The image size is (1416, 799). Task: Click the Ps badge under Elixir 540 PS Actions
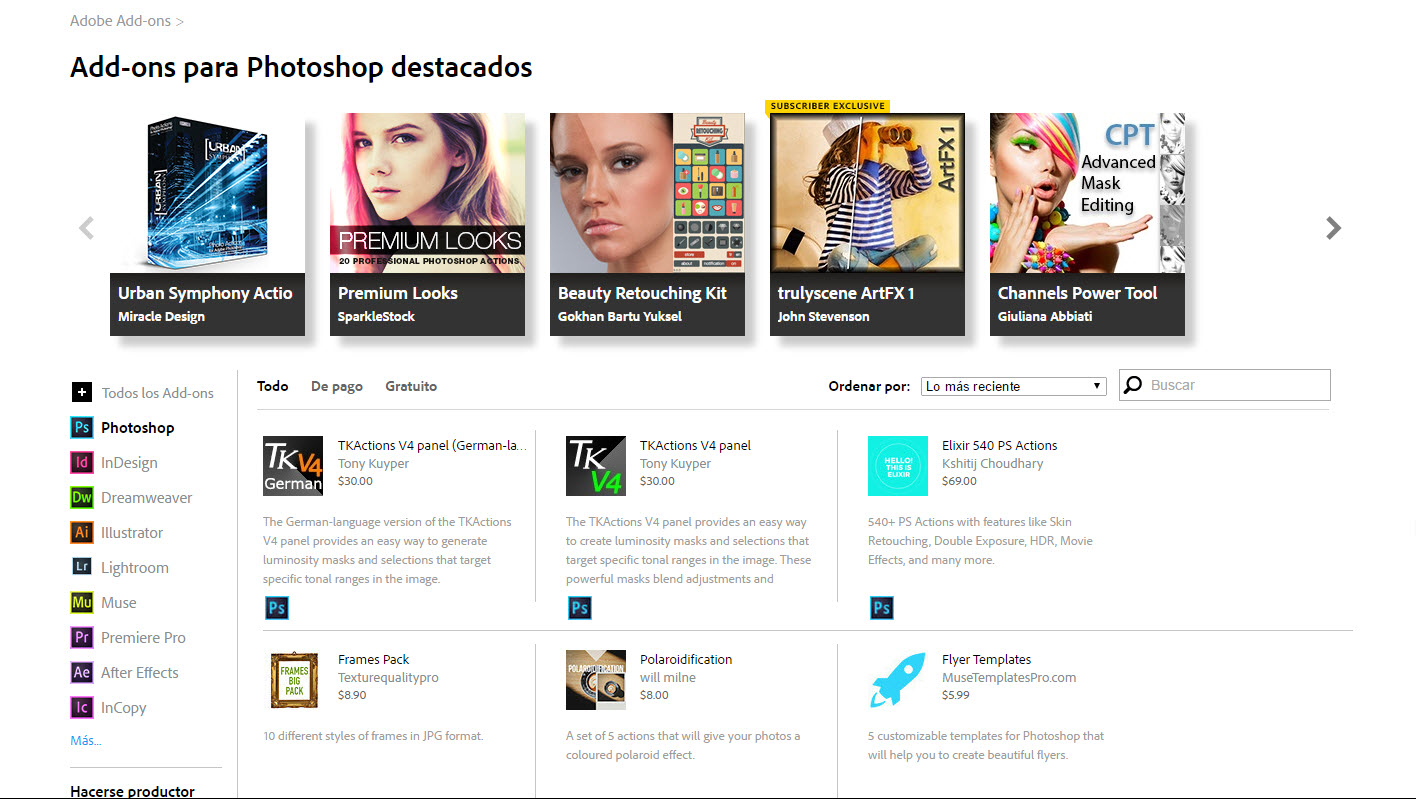pyautogui.click(x=881, y=607)
